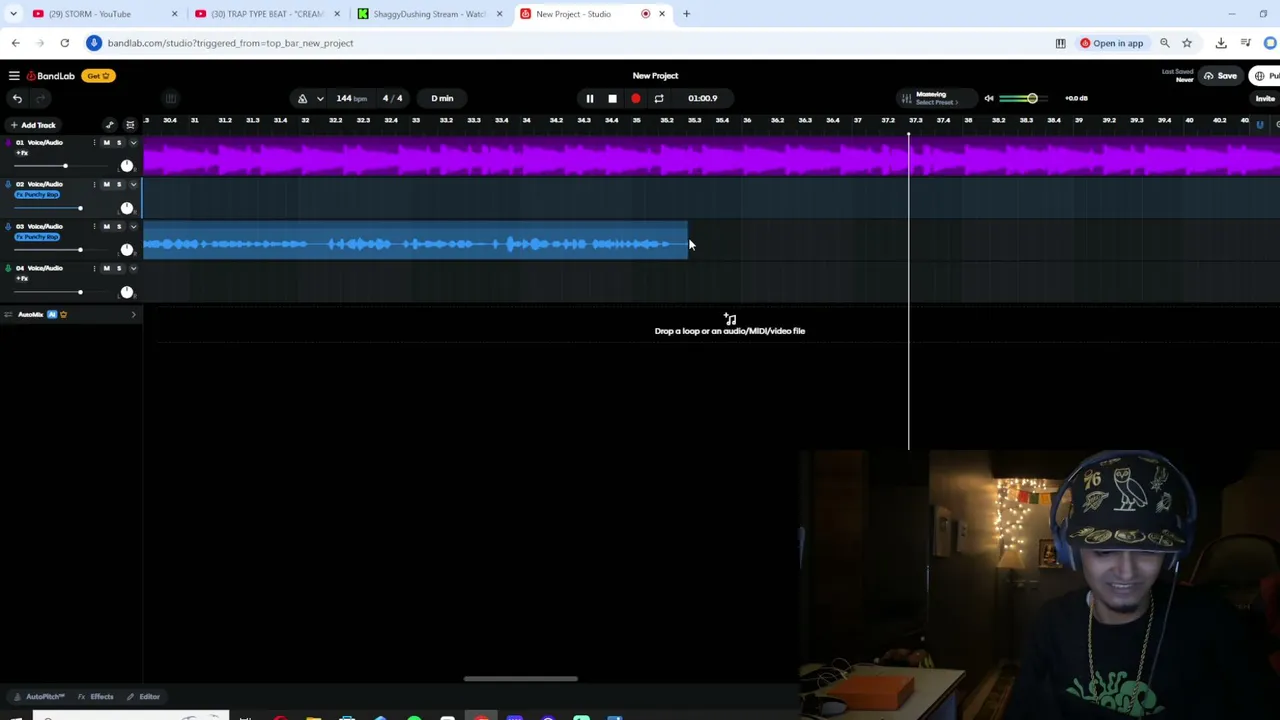The height and width of the screenshot is (720, 1280).
Task: Mute track 04 Voice/Audio
Action: [107, 269]
